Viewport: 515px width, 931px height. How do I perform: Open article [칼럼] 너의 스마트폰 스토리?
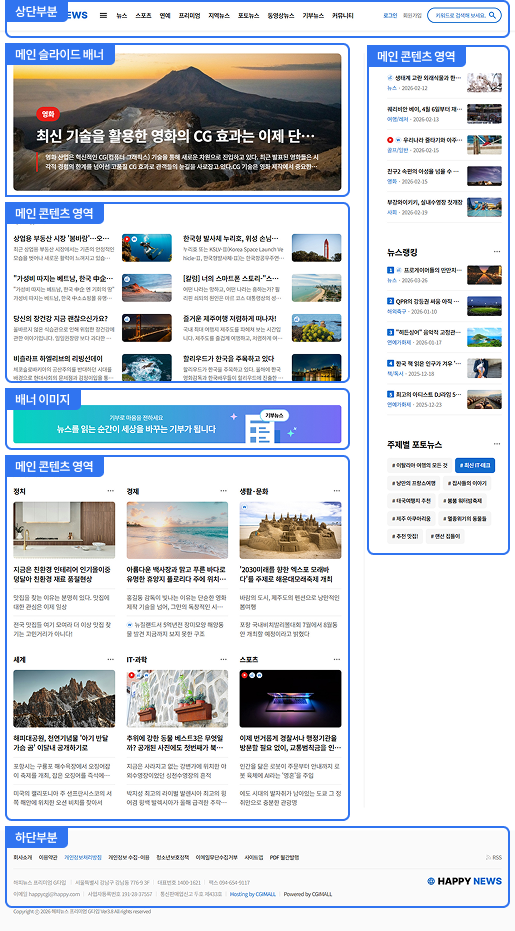pyautogui.click(x=231, y=278)
